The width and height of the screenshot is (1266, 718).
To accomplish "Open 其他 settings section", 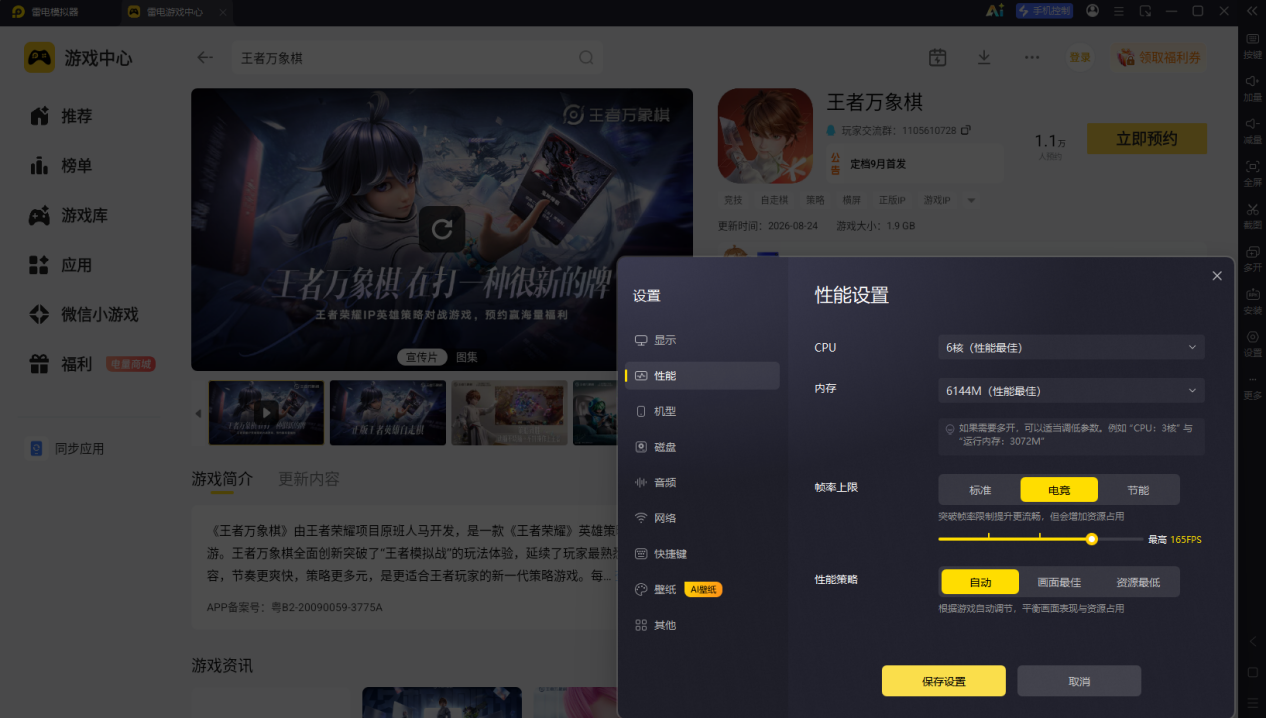I will pyautogui.click(x=702, y=625).
